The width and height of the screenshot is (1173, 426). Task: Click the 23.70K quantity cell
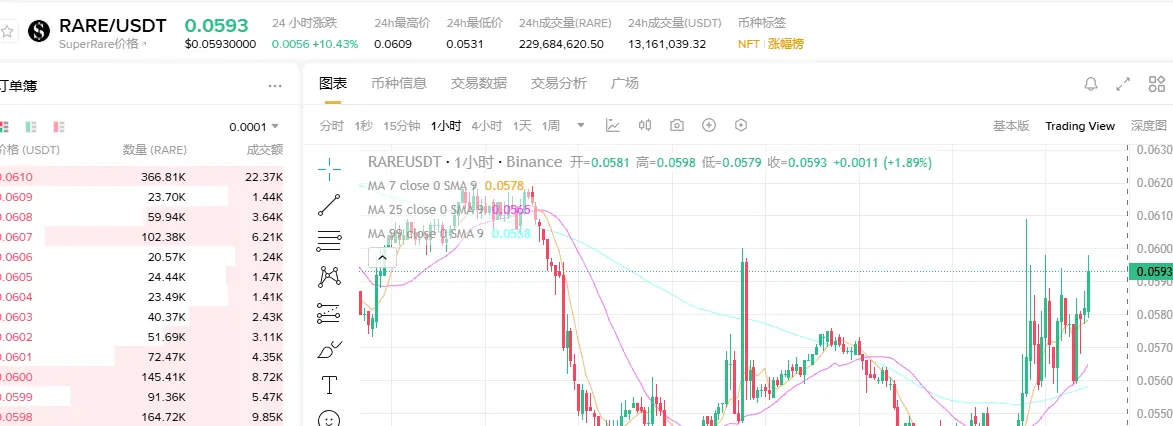167,197
